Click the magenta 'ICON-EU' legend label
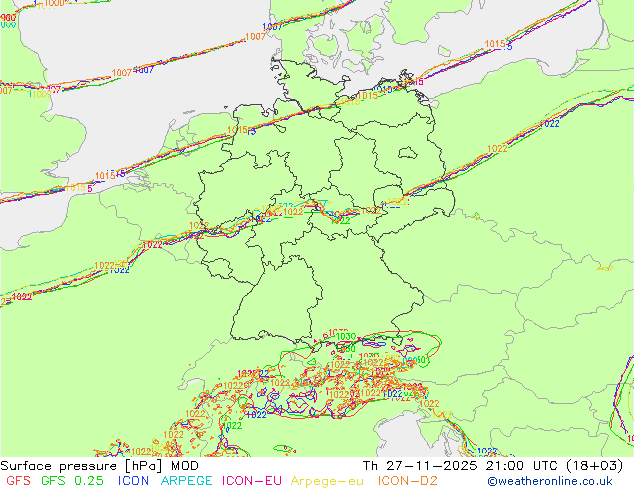 (x=251, y=481)
